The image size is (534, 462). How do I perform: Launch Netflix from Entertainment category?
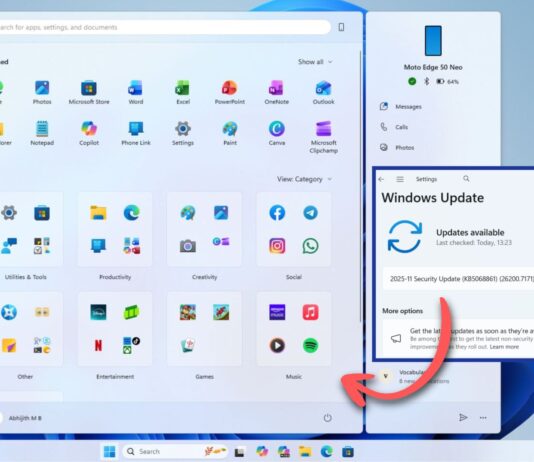coord(98,346)
